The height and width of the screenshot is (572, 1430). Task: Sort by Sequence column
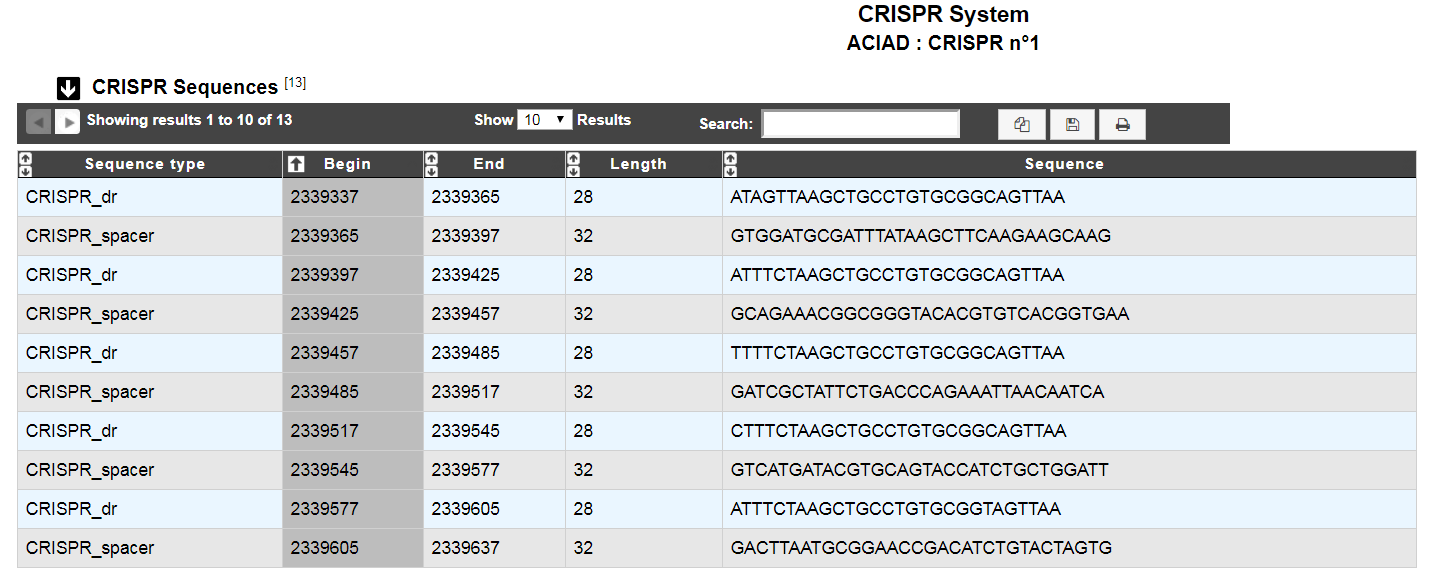[x=1069, y=164]
